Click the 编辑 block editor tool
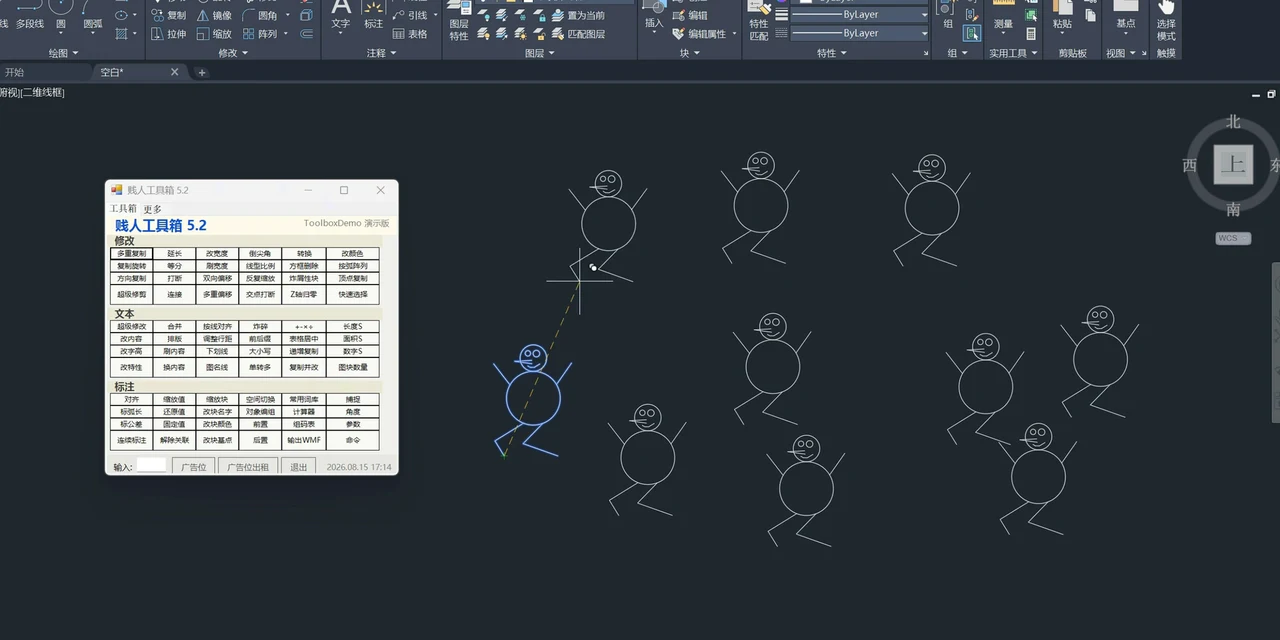 click(688, 15)
